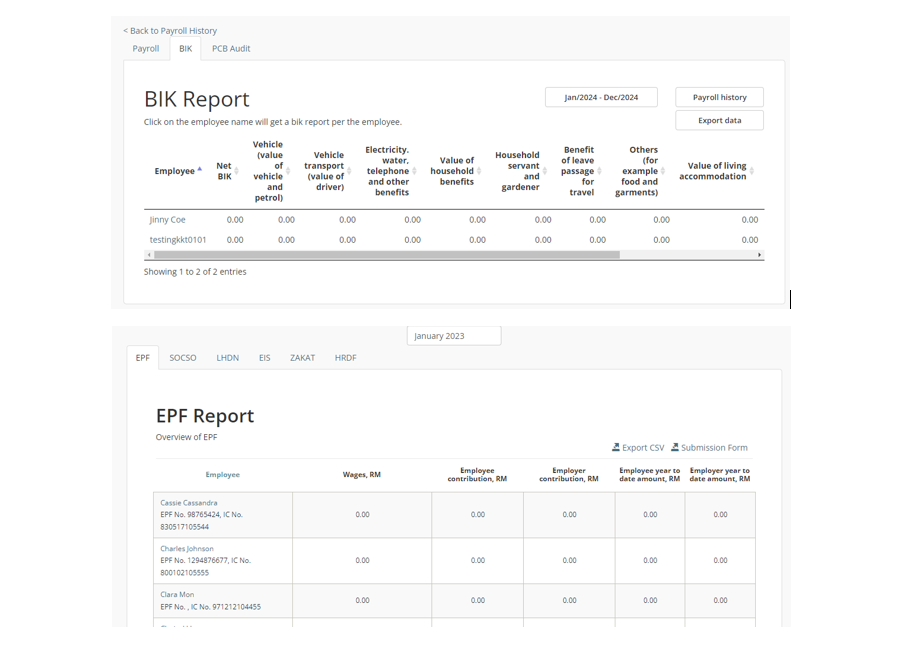906x670 pixels.
Task: Sort by Net BIK column arrows
Action: pyautogui.click(x=236, y=171)
